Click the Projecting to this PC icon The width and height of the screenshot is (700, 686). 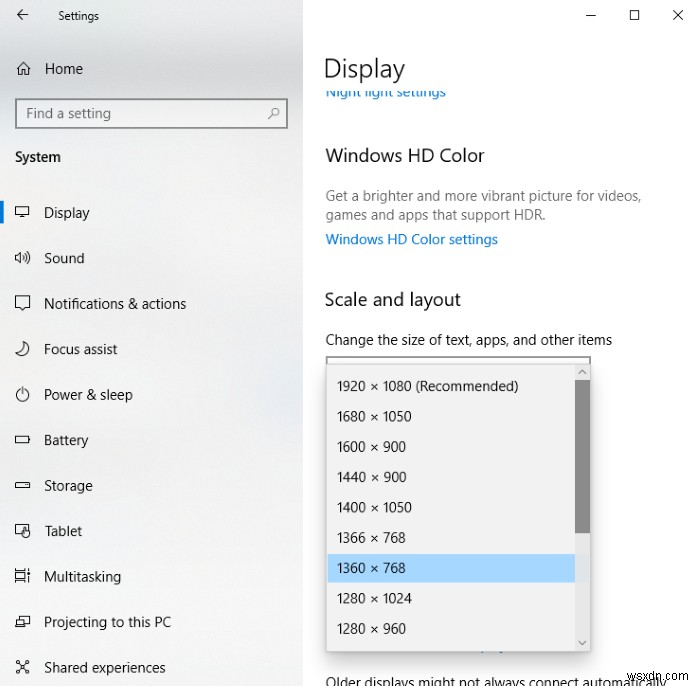pos(22,621)
